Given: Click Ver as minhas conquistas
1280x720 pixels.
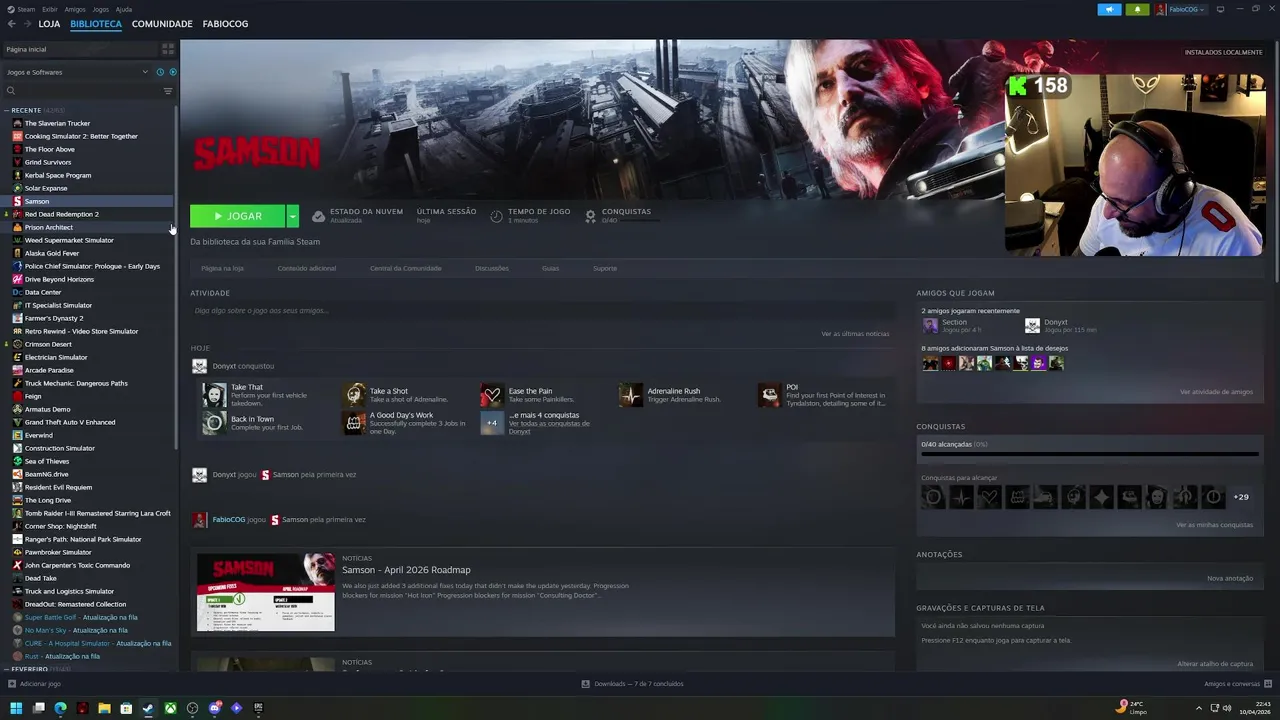Looking at the screenshot, I should click(1214, 525).
